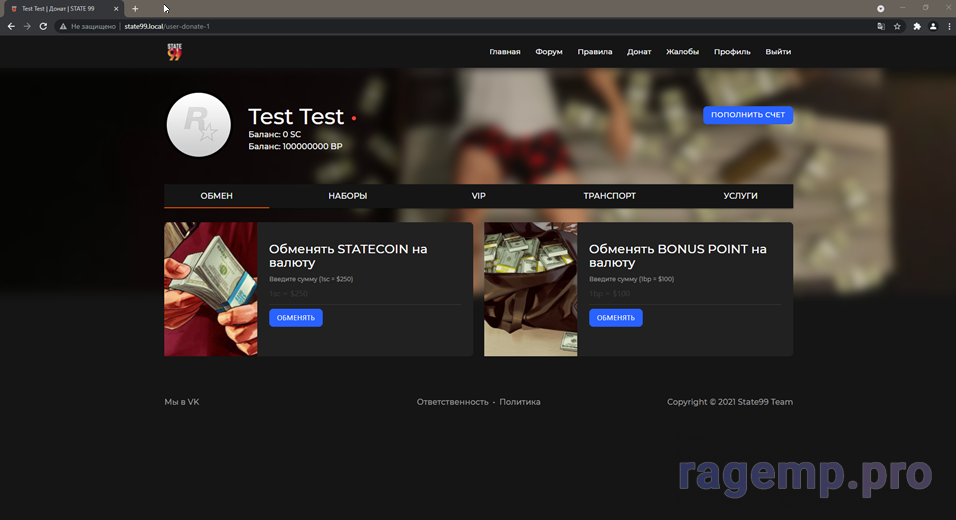This screenshot has width=956, height=520.
Task: Open a new browser tab with plus
Action: click(x=135, y=8)
